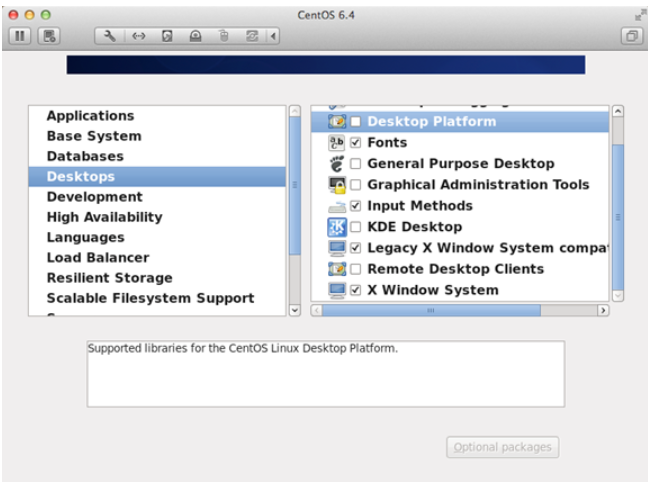Image resolution: width=648 pixels, height=482 pixels.
Task: Check General Purpose Desktop checkbox
Action: [x=355, y=164]
